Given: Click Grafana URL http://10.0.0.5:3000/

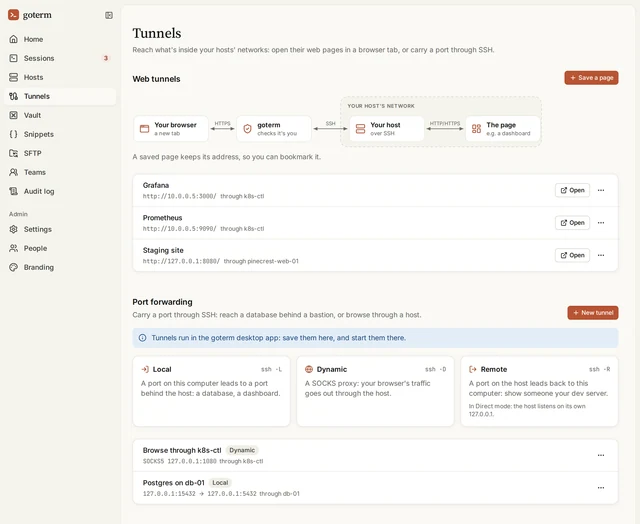Looking at the screenshot, I should (180, 196).
